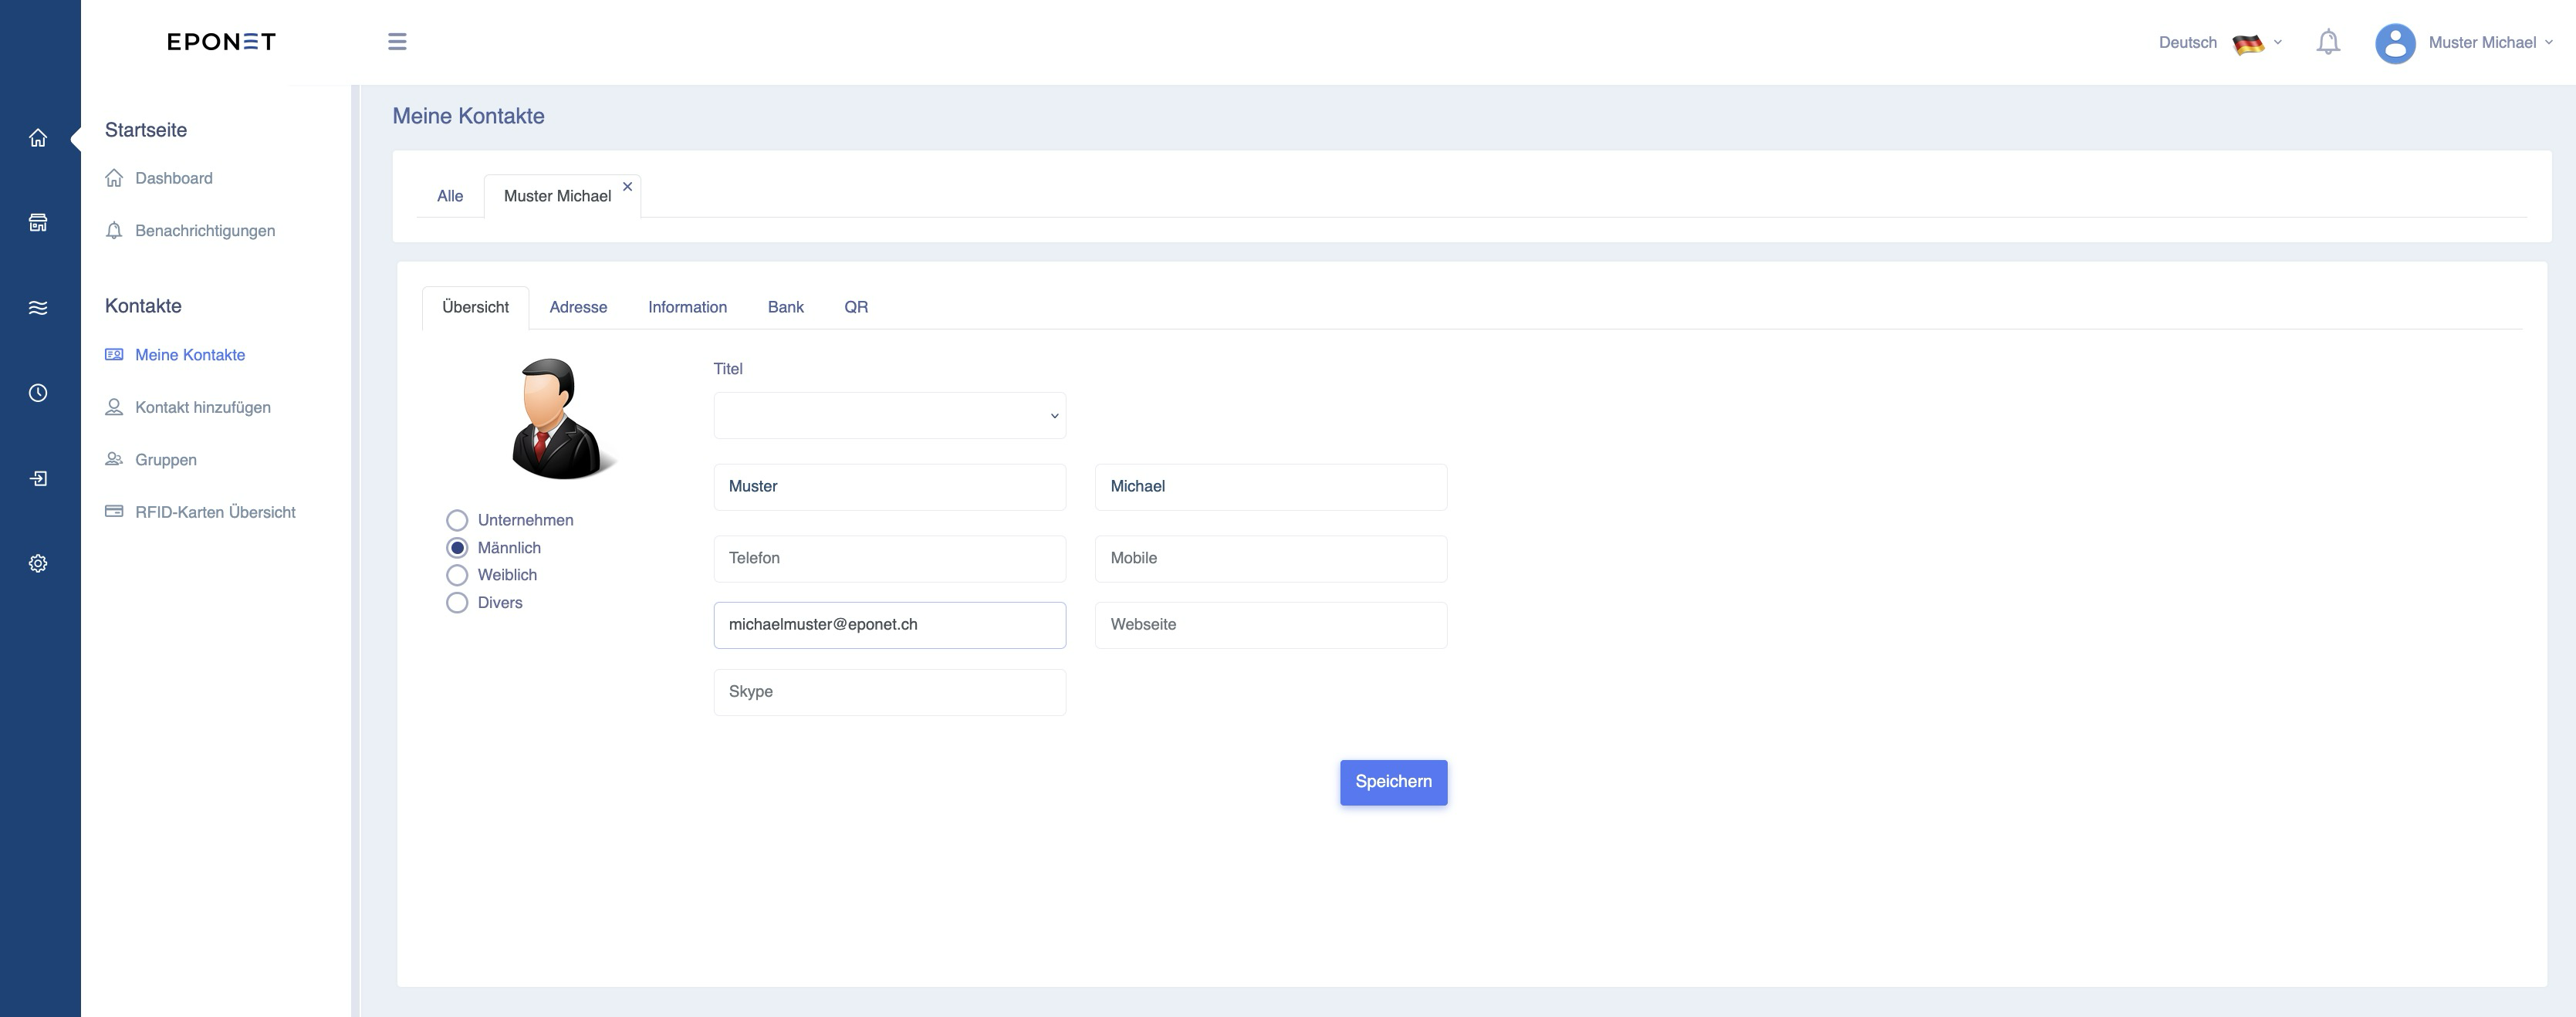Click the home icon in blue sidebar
This screenshot has height=1017, width=2576.
pyautogui.click(x=38, y=138)
